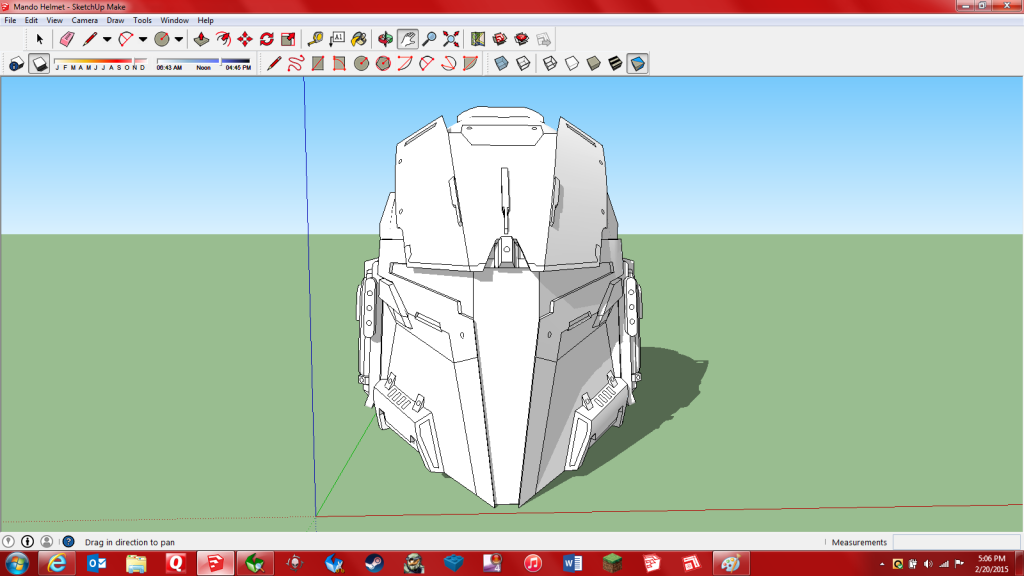Select the Arc tool in top toolbar
Screen dimensions: 1024x576
(x=125, y=39)
